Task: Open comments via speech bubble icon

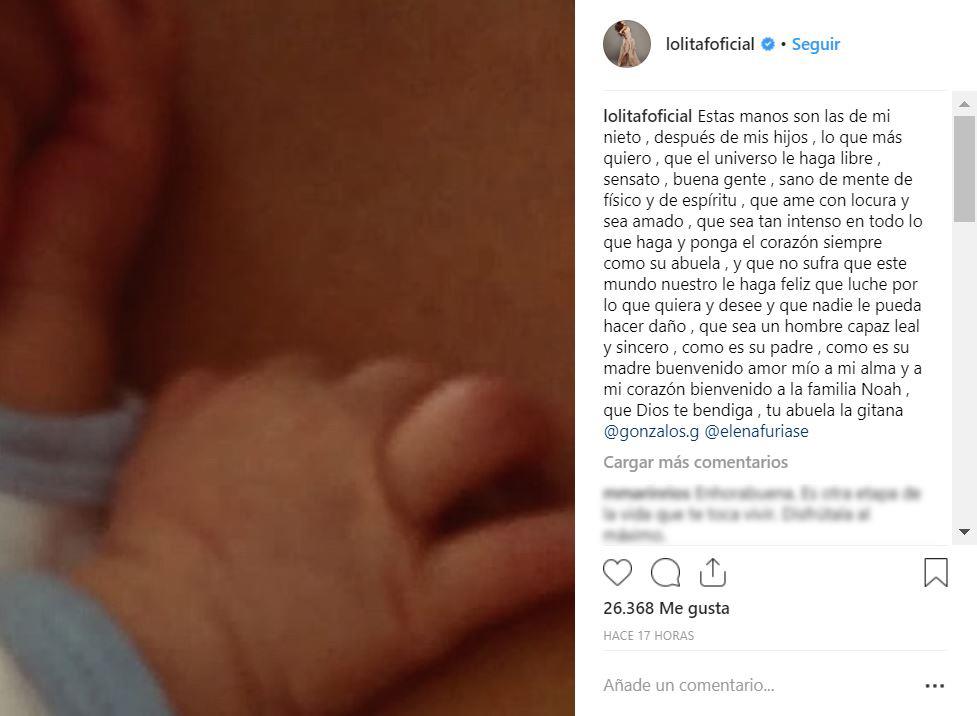Action: pos(665,572)
